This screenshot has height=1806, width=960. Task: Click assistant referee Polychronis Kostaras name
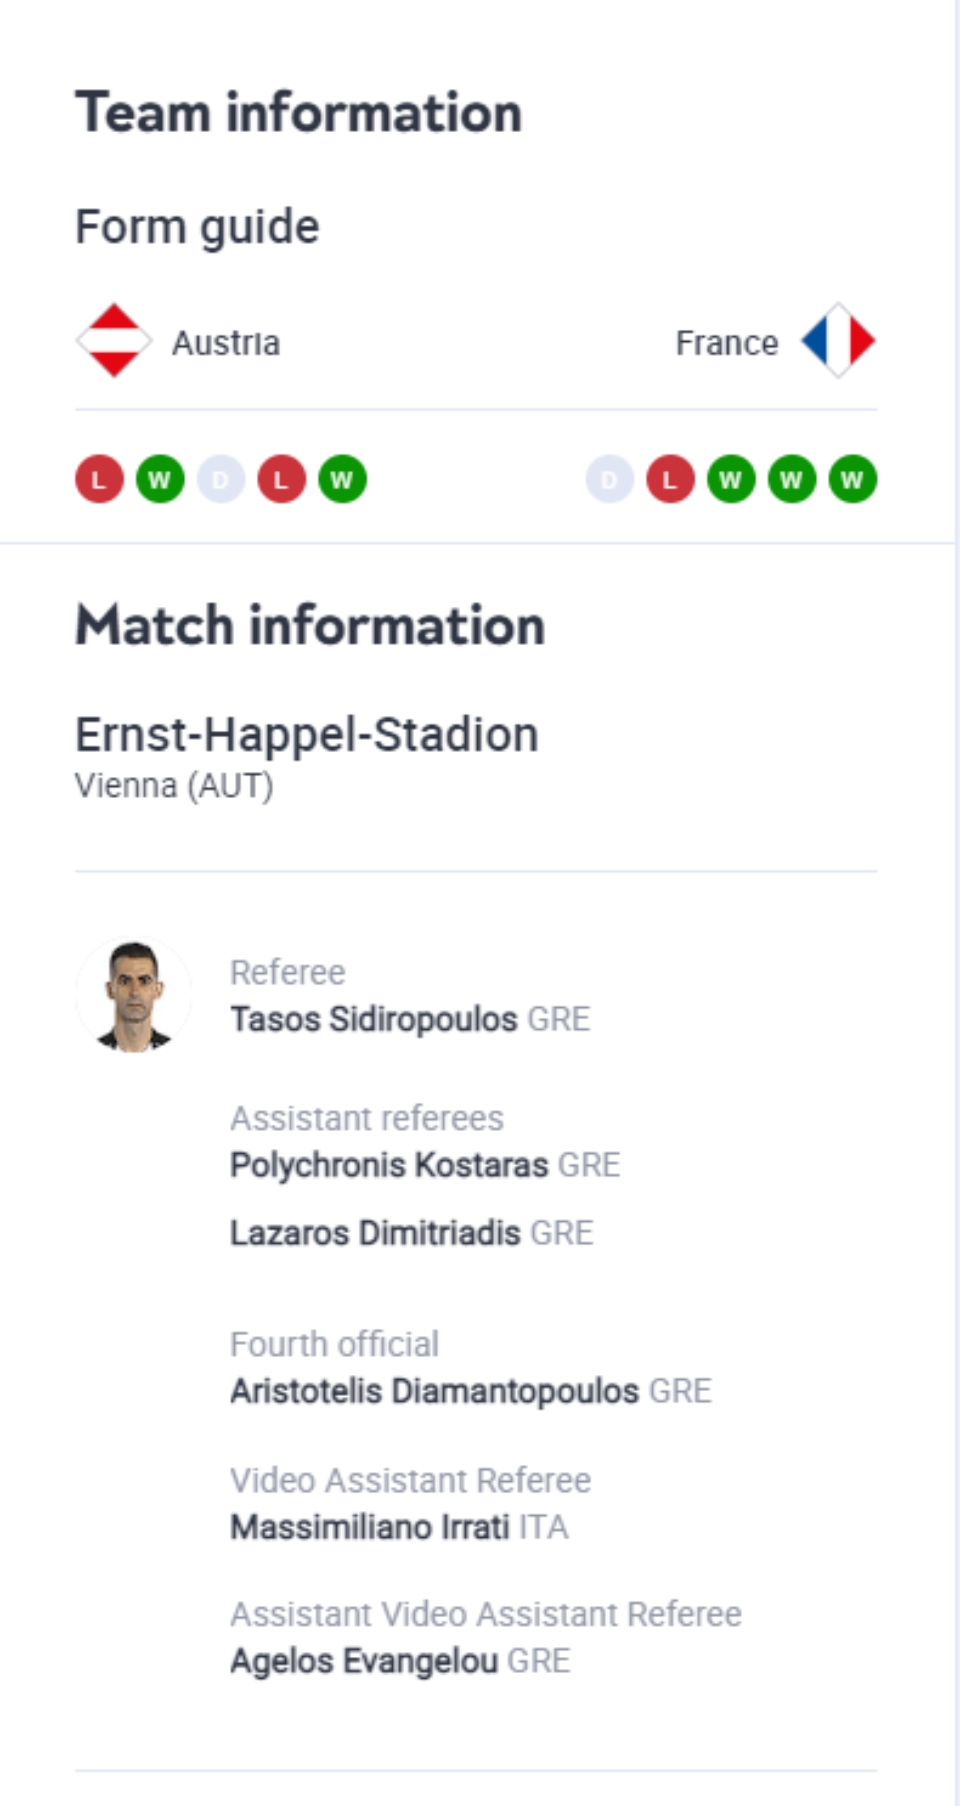(390, 1165)
